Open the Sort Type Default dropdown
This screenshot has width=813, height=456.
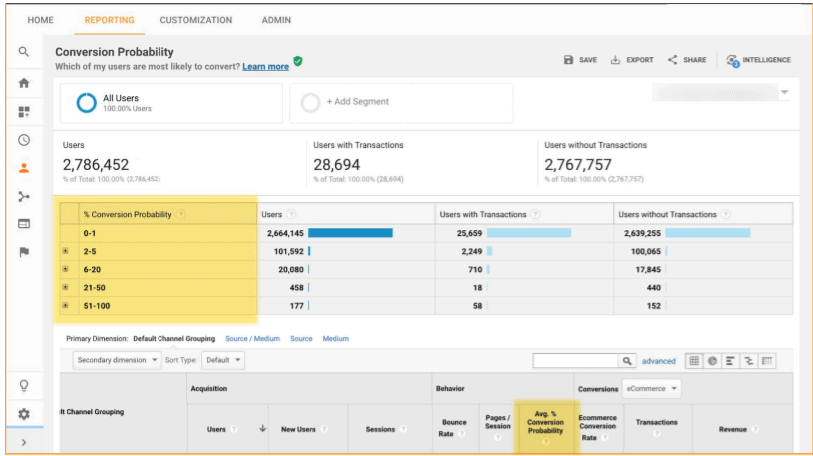[x=222, y=360]
